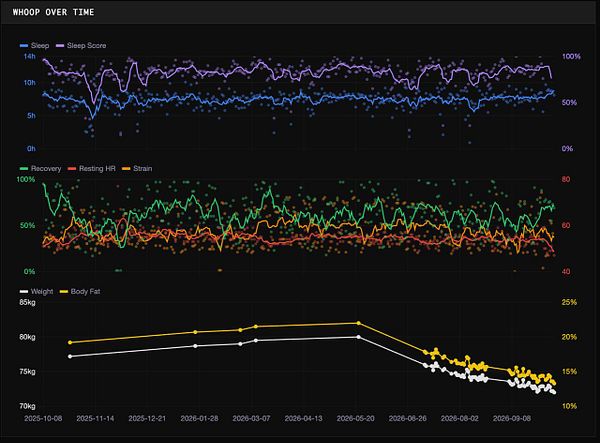The image size is (600, 443).
Task: Click the red Resting HR legend swatch
Action: pyautogui.click(x=72, y=169)
